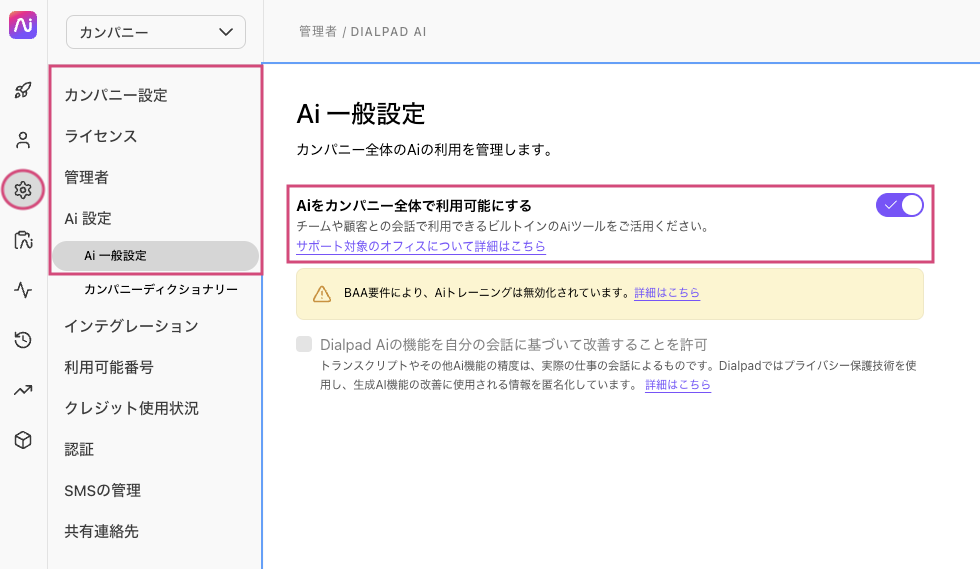Click 詳細はこちら link under privacy description
The width and height of the screenshot is (980, 569).
(x=678, y=385)
